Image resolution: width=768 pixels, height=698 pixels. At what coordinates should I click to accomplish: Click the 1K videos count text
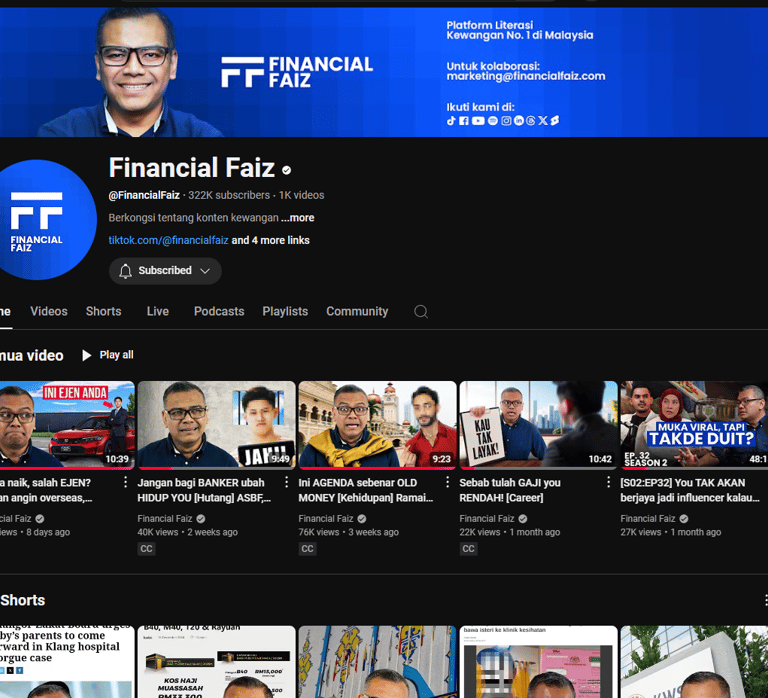coord(302,195)
